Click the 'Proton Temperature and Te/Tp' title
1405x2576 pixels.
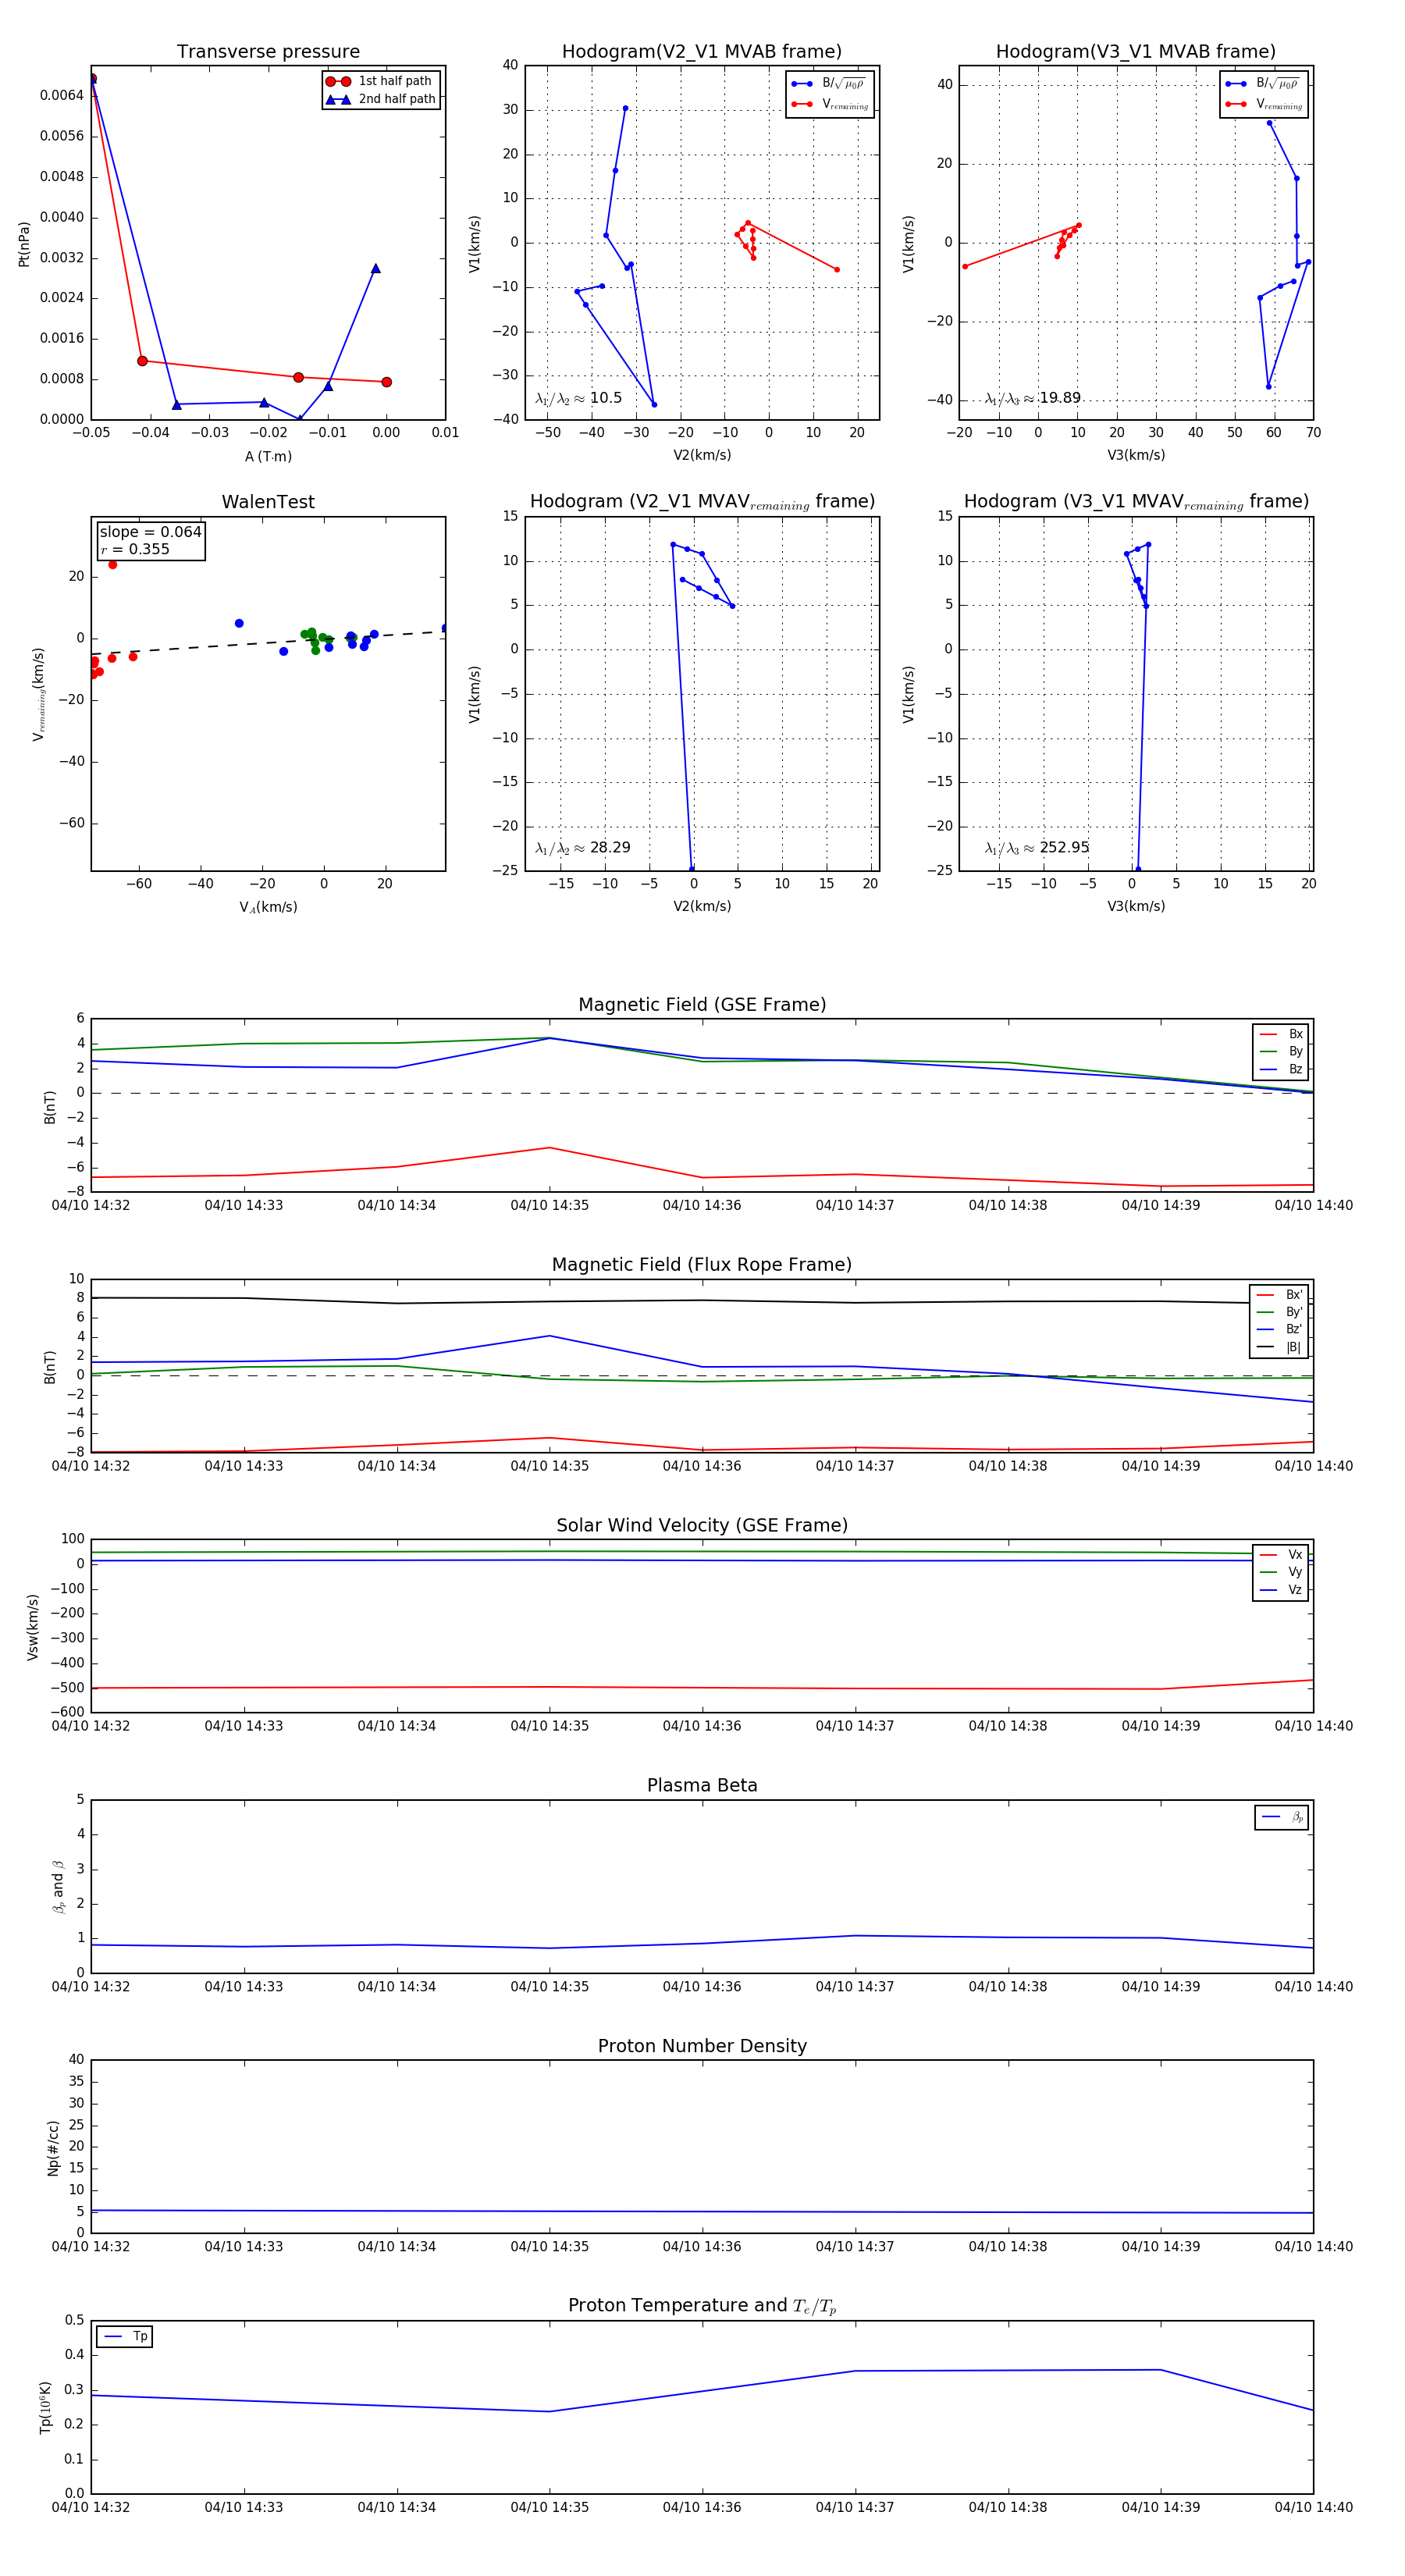pos(702,2306)
